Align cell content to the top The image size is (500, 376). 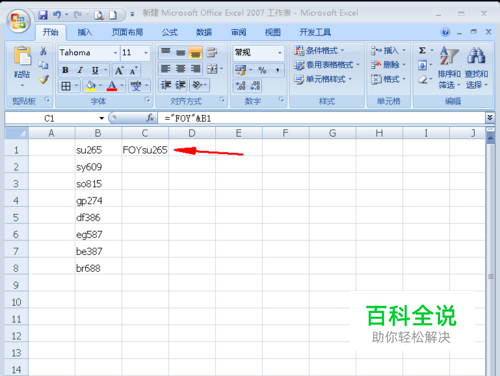[166, 52]
